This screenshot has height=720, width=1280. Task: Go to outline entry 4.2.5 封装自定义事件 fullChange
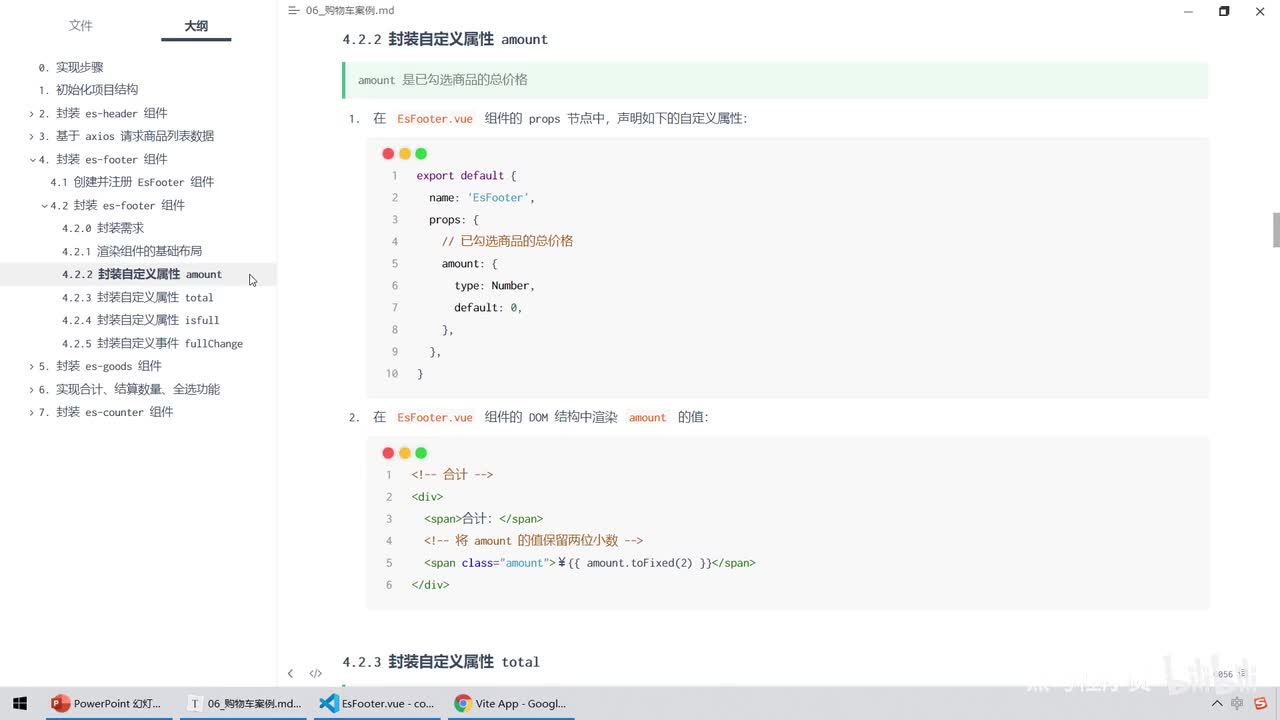point(153,343)
